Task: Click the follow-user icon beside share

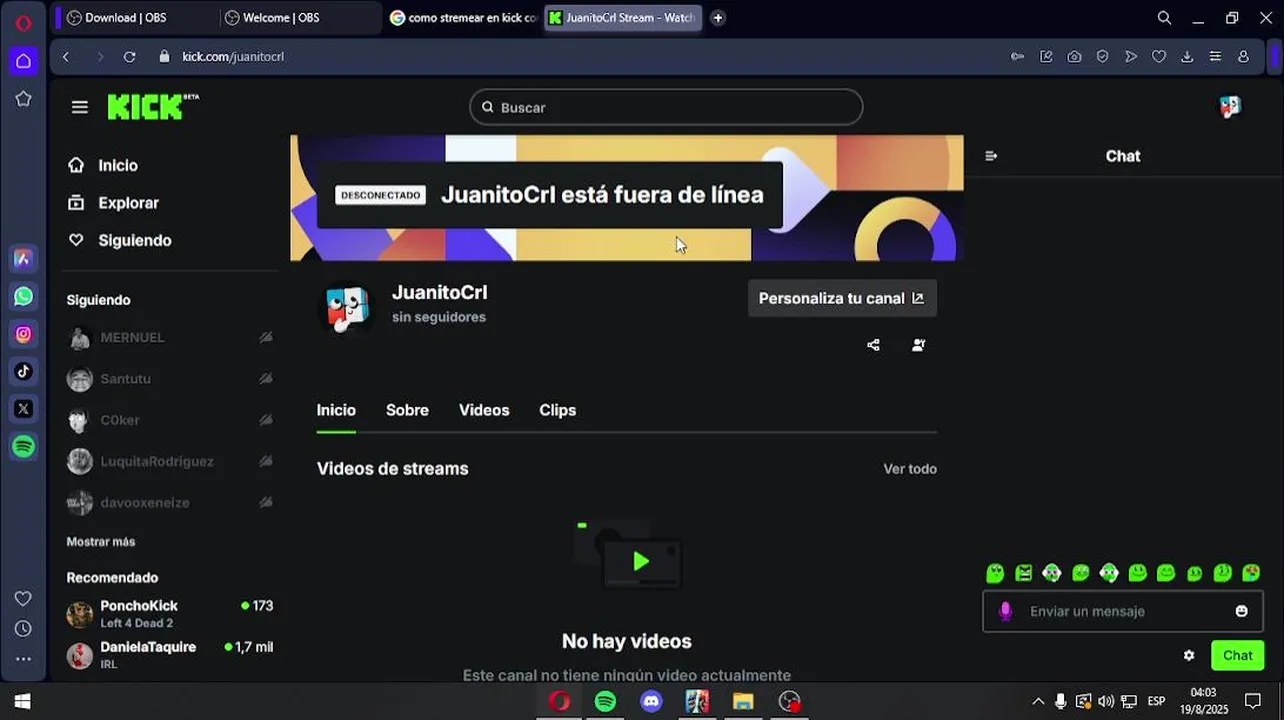Action: pos(918,345)
